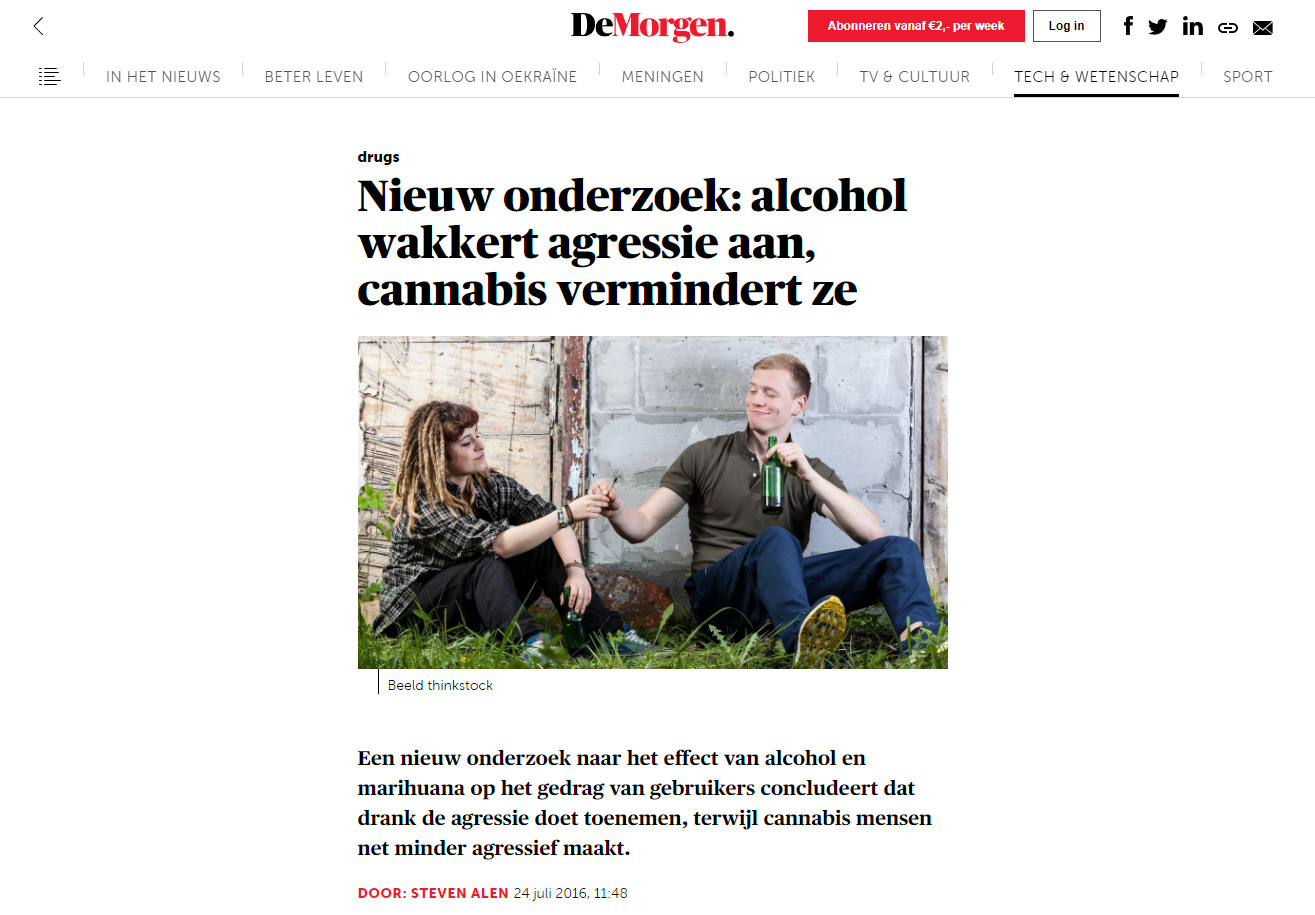The height and width of the screenshot is (915, 1315).
Task: Open the In het nieuws section
Action: tap(163, 76)
